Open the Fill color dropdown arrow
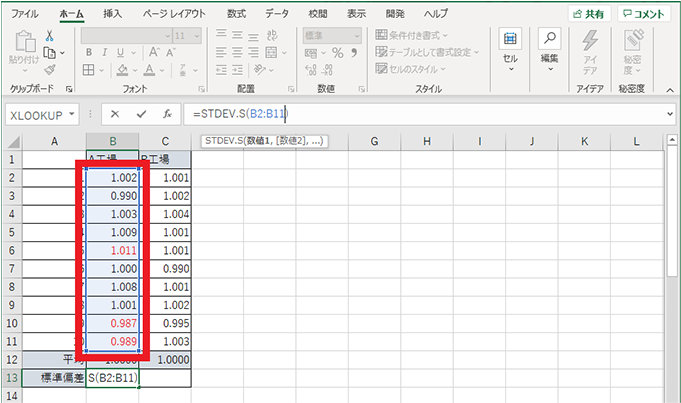Screen dimensions: 681x403 pyautogui.click(x=135, y=70)
